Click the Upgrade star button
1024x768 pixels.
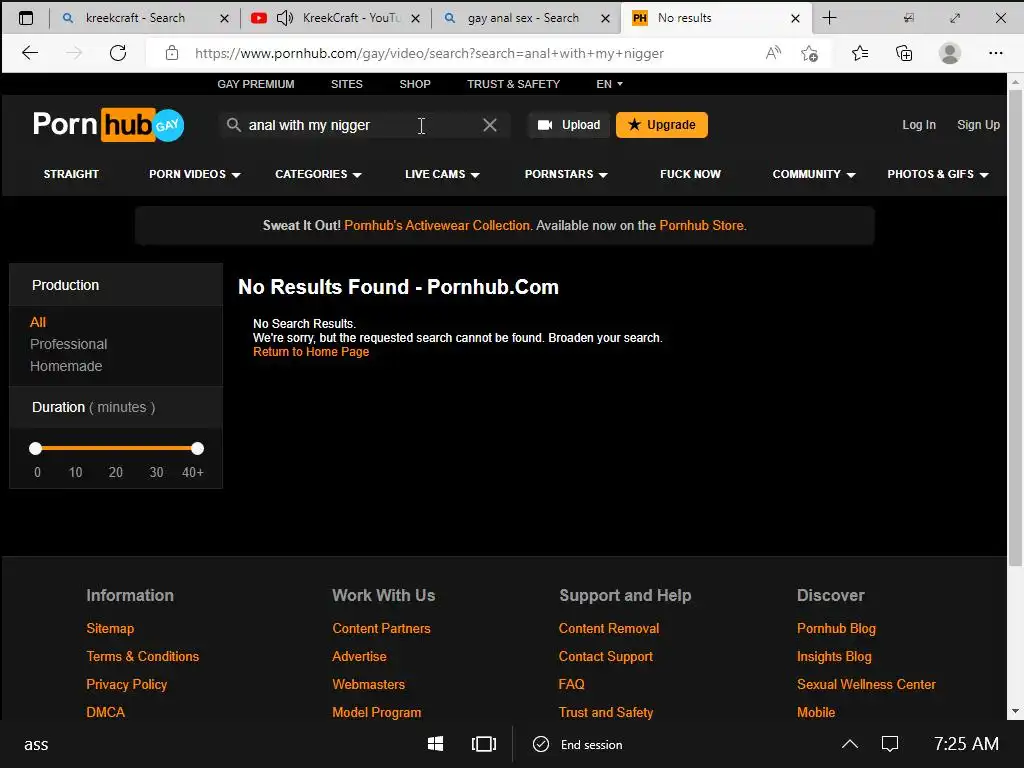(x=662, y=125)
